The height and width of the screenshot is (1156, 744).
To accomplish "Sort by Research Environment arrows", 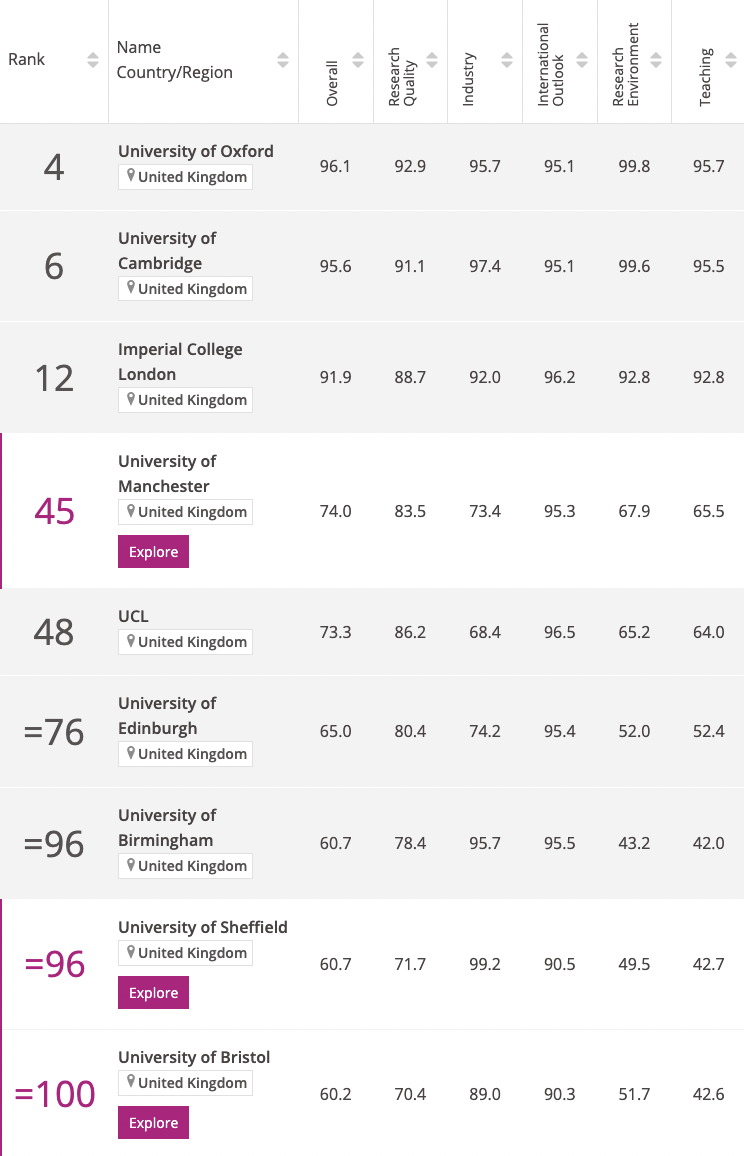I will click(656, 60).
